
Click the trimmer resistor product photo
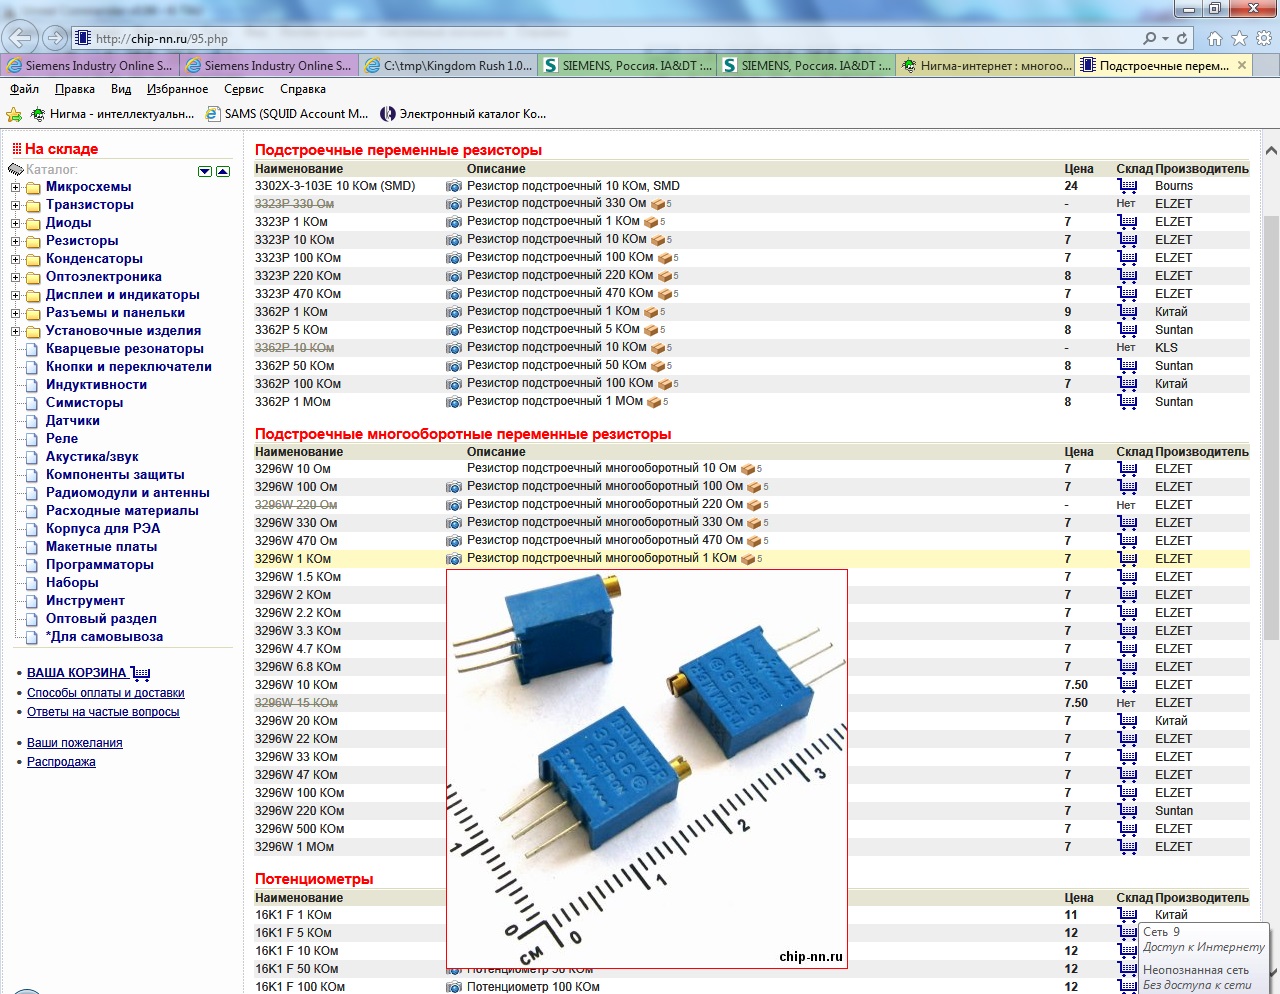click(x=646, y=769)
